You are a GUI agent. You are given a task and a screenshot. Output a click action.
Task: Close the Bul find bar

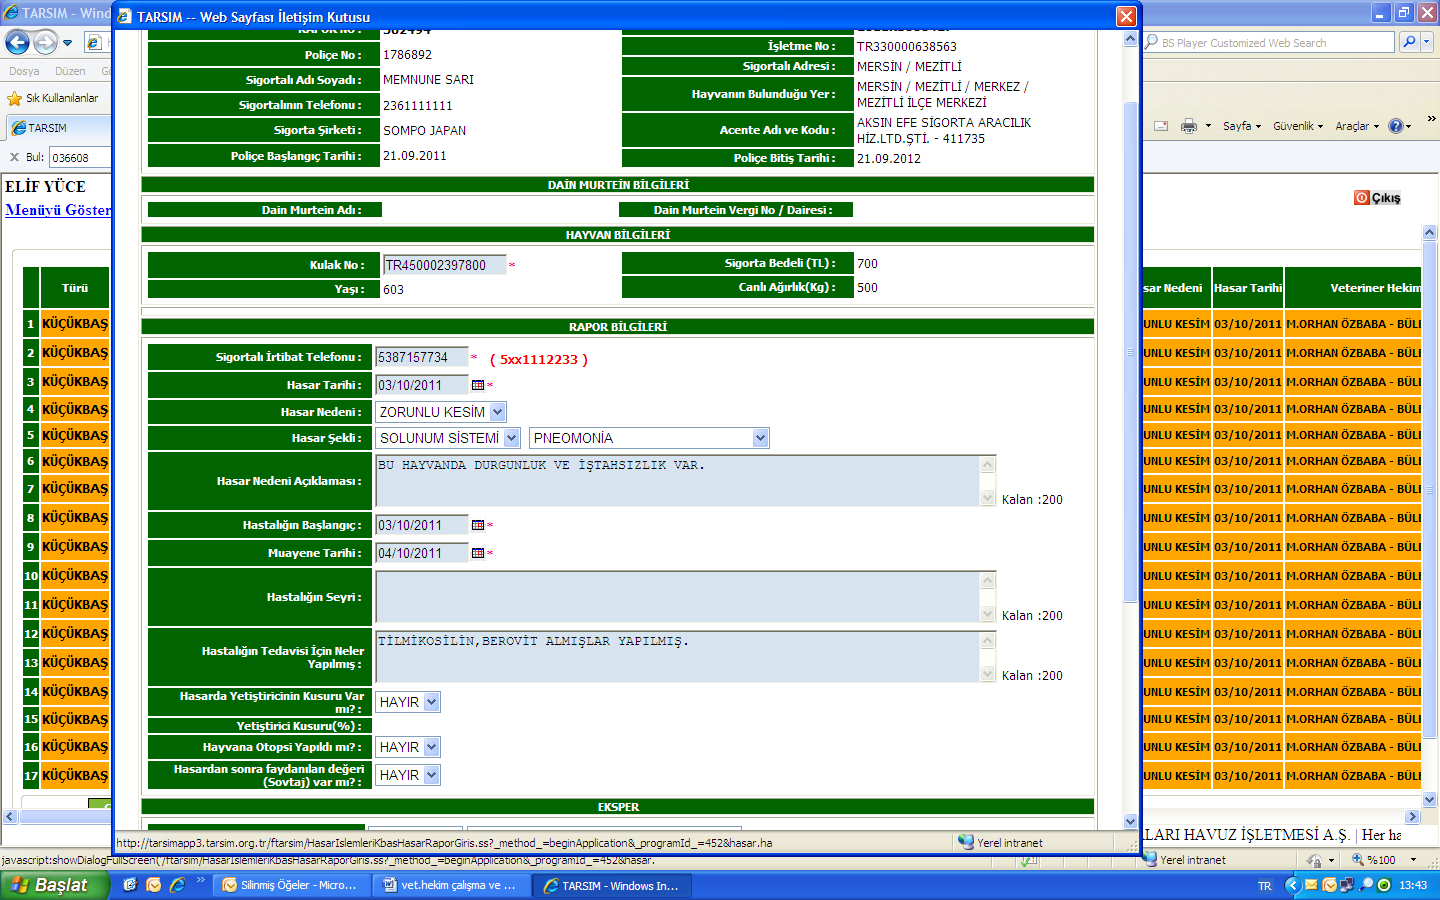pyautogui.click(x=14, y=157)
